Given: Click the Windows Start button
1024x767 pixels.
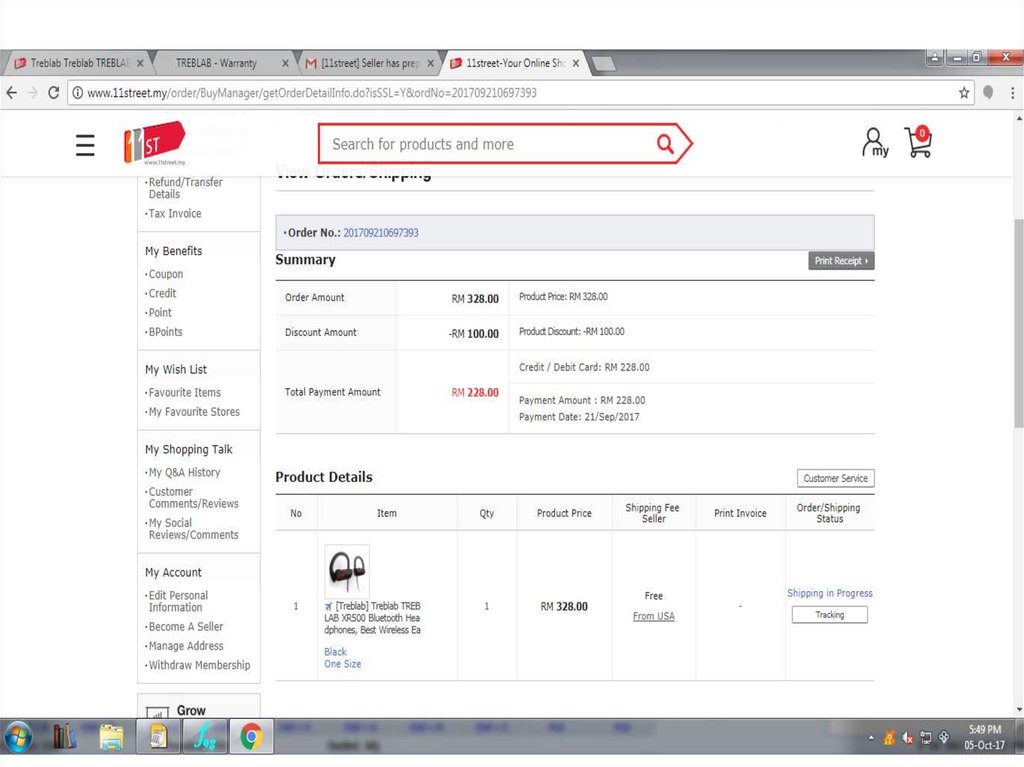Looking at the screenshot, I should pyautogui.click(x=18, y=738).
